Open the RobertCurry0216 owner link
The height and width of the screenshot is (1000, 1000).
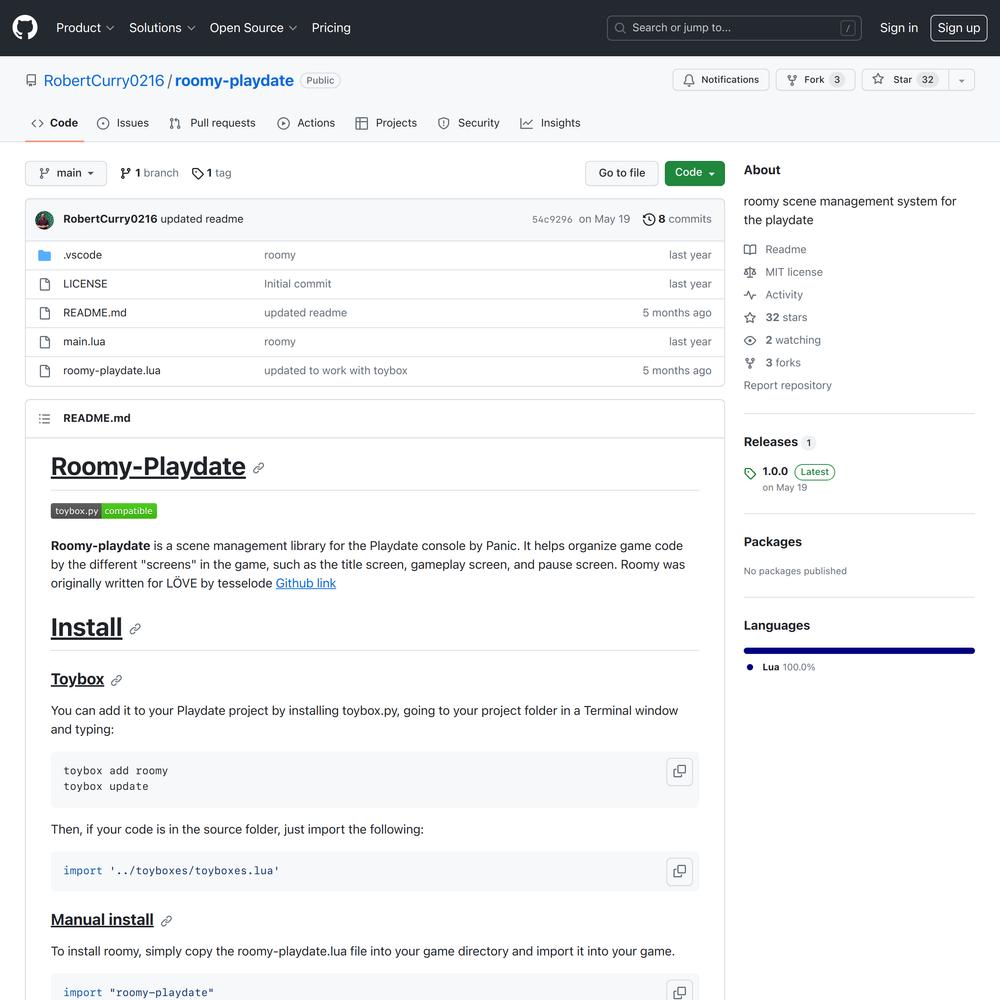tap(104, 81)
